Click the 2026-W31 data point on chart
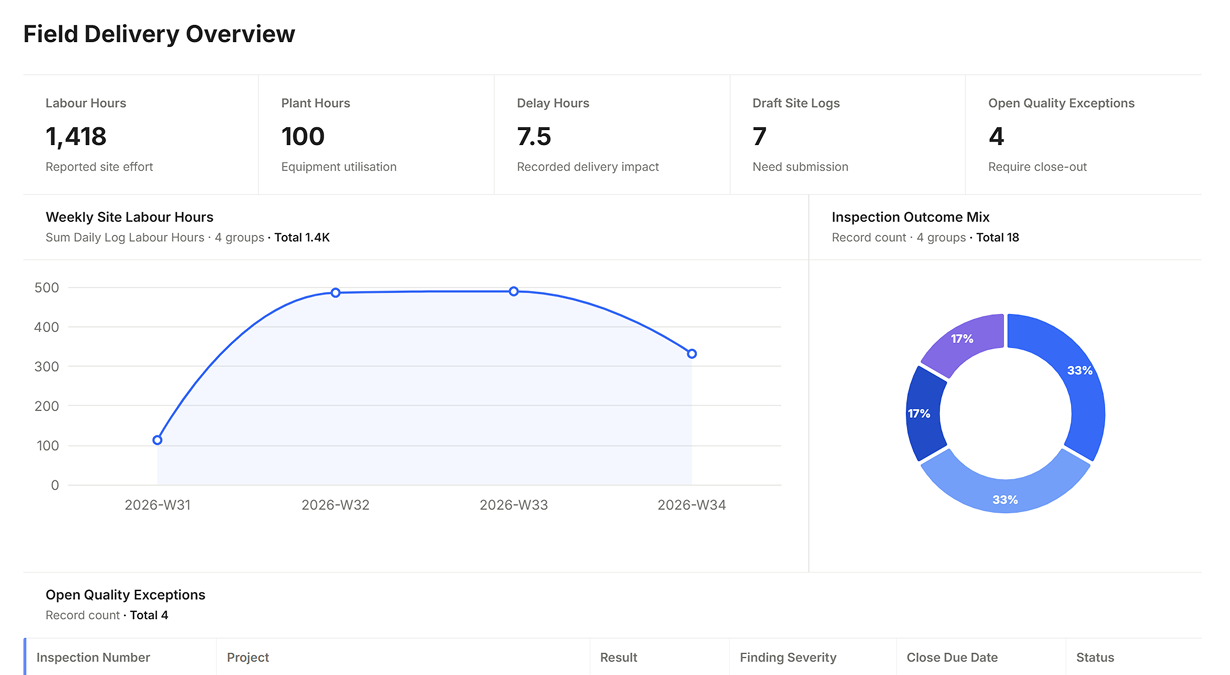Viewport: 1230px width, 675px height. point(157,440)
